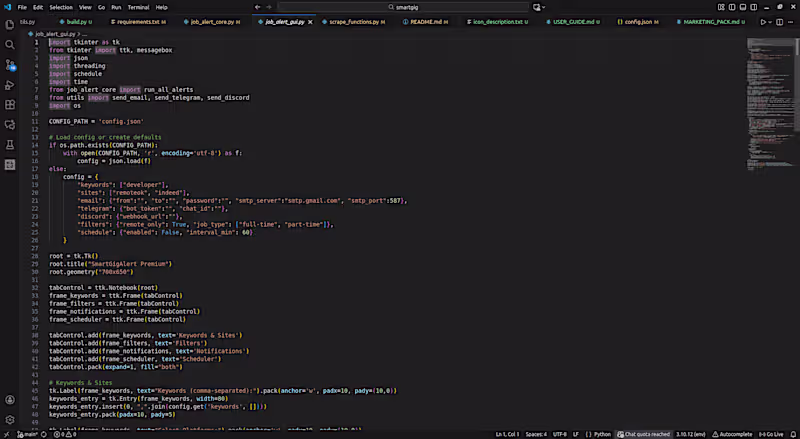Split the editor to the right
The height and width of the screenshot is (439, 800).
[x=780, y=22]
